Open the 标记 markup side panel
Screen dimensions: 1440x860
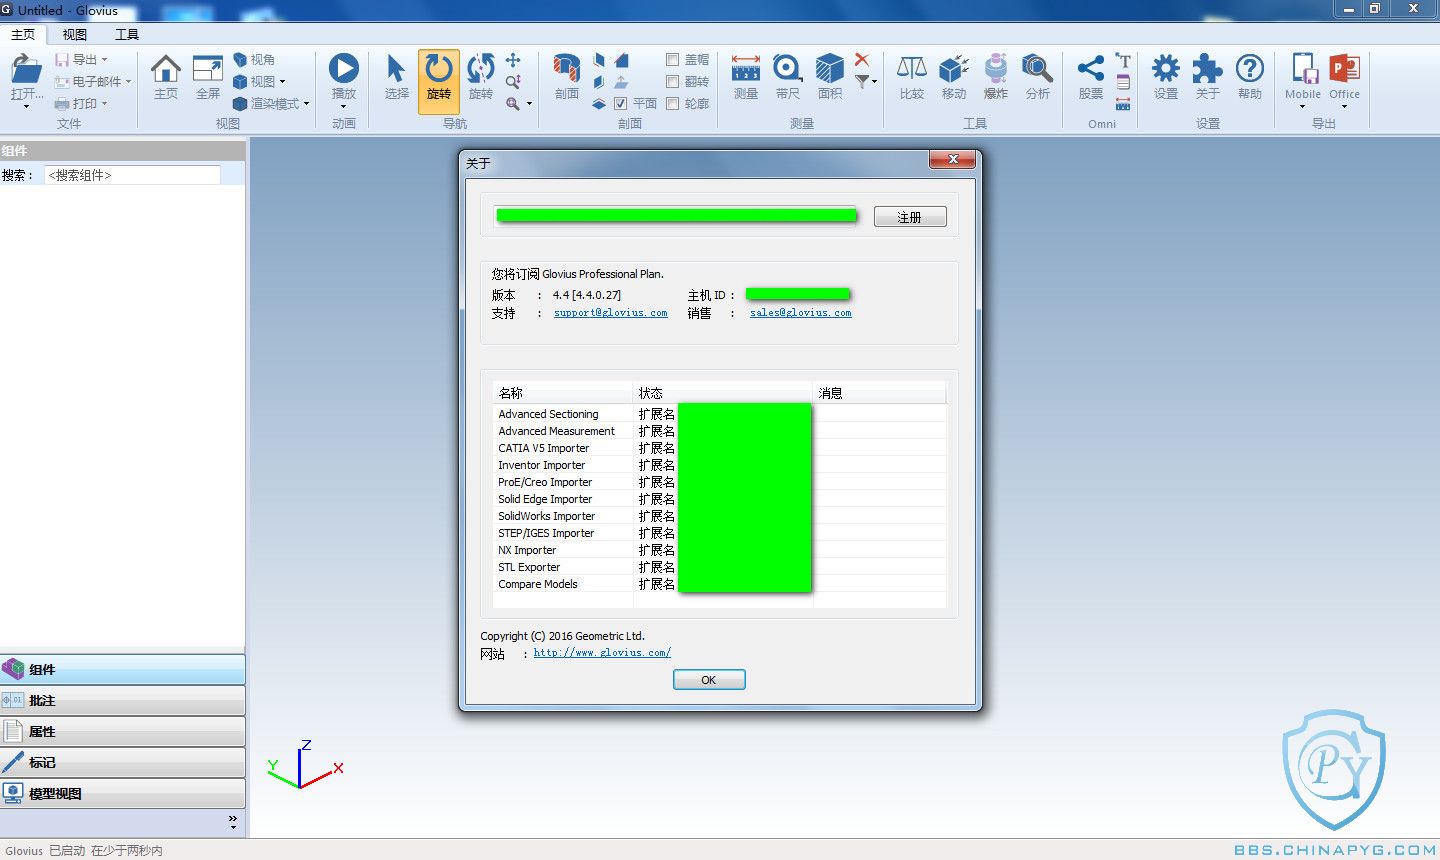123,762
